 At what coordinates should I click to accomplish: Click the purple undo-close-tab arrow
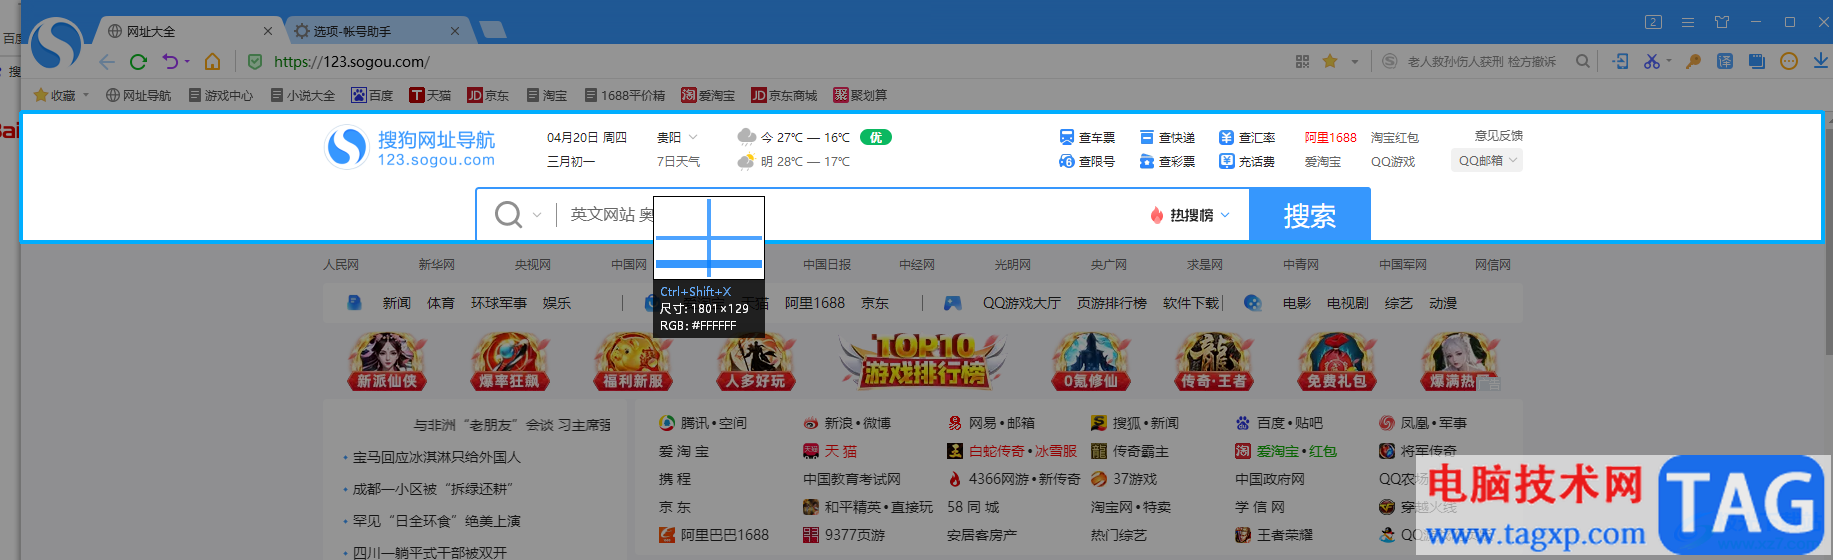(x=170, y=62)
